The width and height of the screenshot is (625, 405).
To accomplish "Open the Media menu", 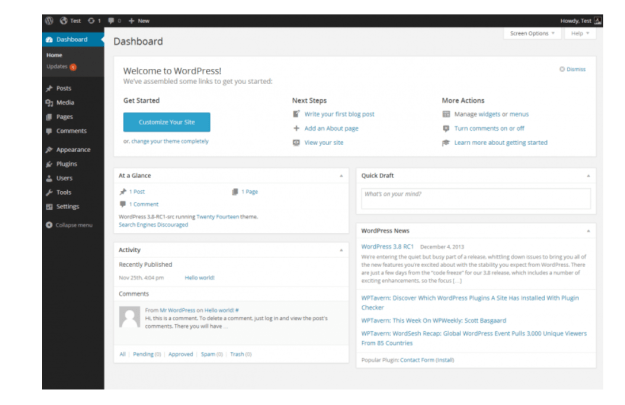I will [65, 102].
